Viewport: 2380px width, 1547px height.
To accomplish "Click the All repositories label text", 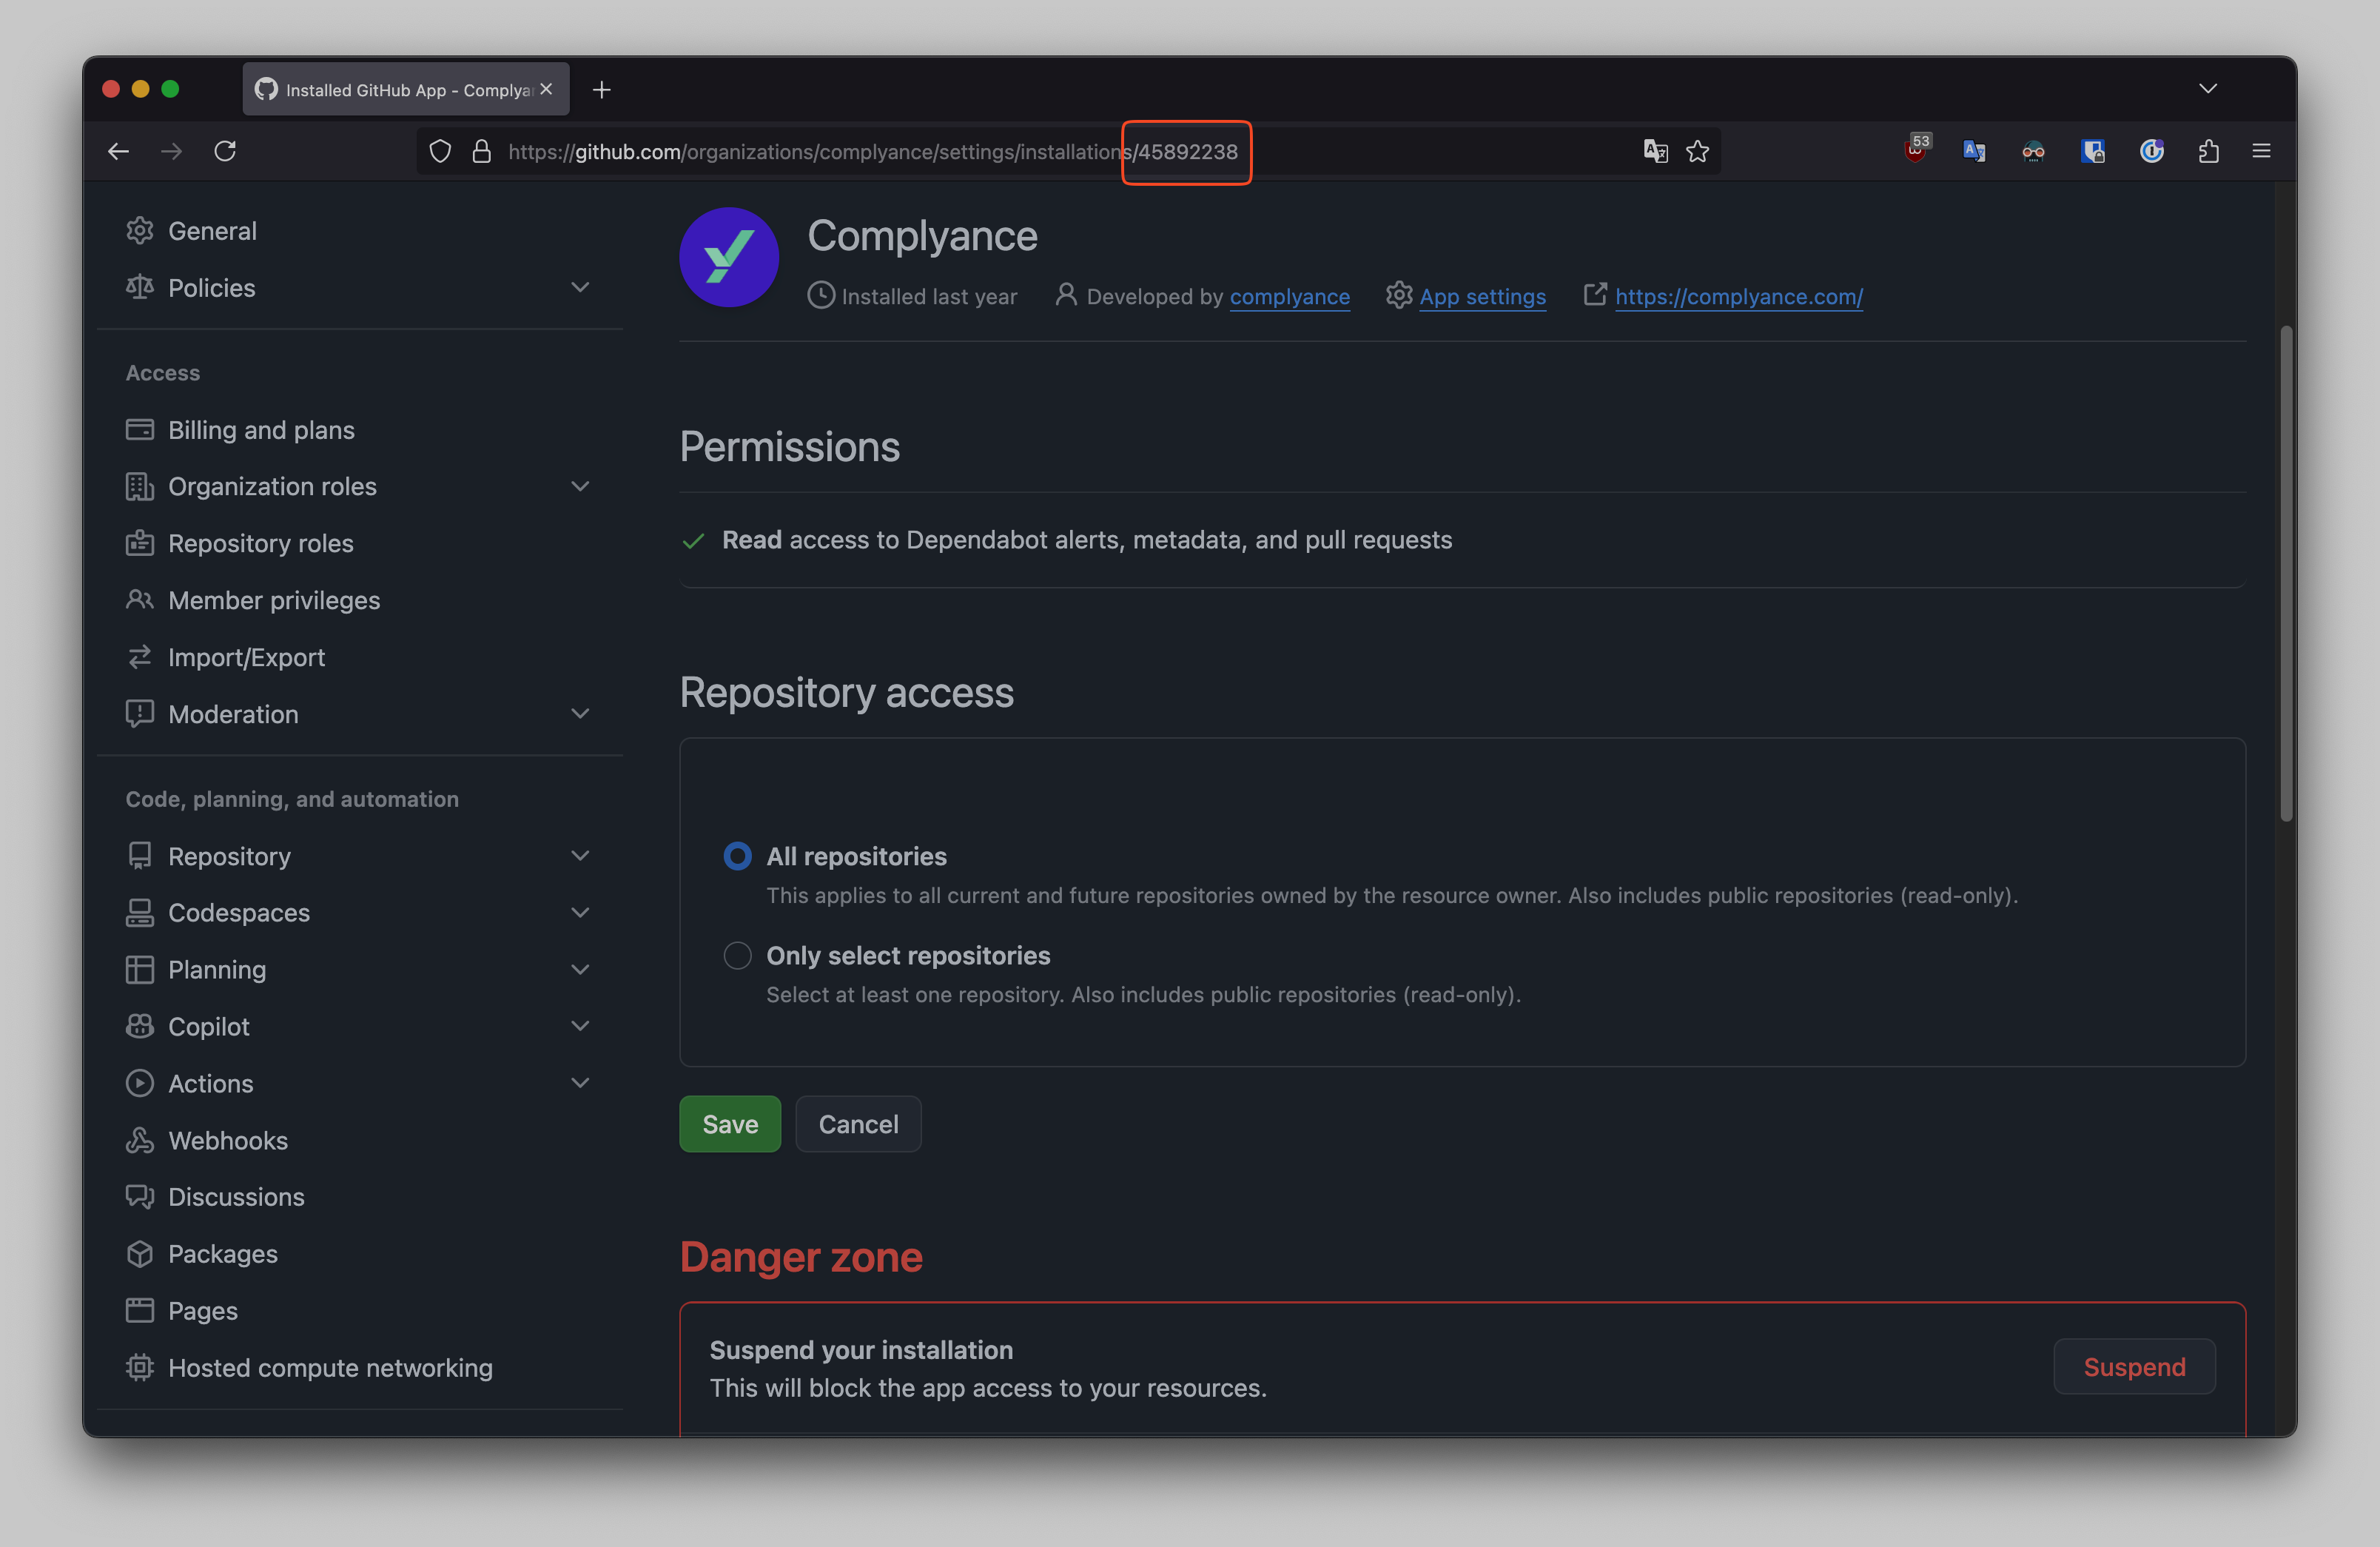I will coord(856,857).
